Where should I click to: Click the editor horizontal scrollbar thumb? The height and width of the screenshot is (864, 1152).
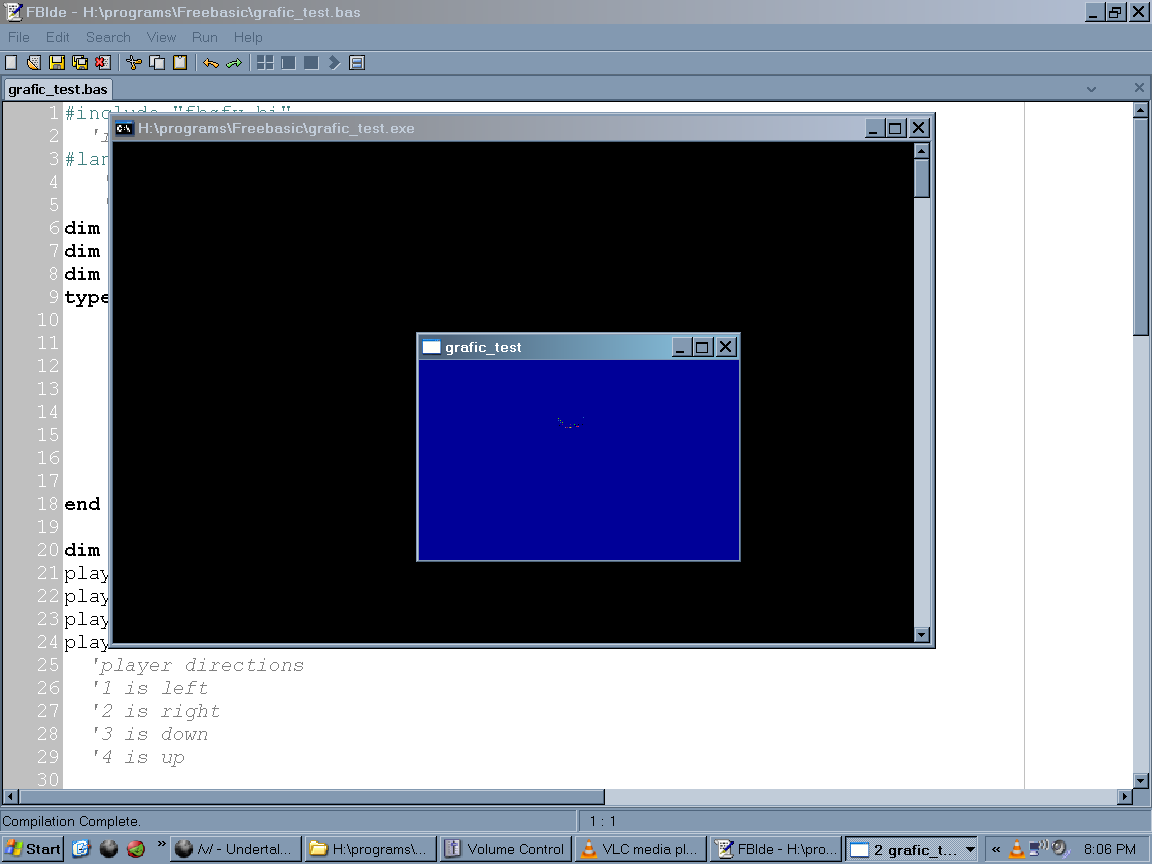(x=312, y=796)
